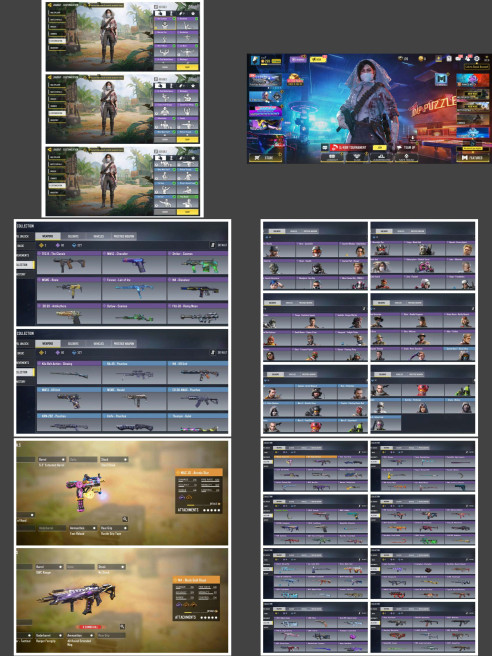
Task: Open Default sort control in second Collection panel
Action: 218,353
